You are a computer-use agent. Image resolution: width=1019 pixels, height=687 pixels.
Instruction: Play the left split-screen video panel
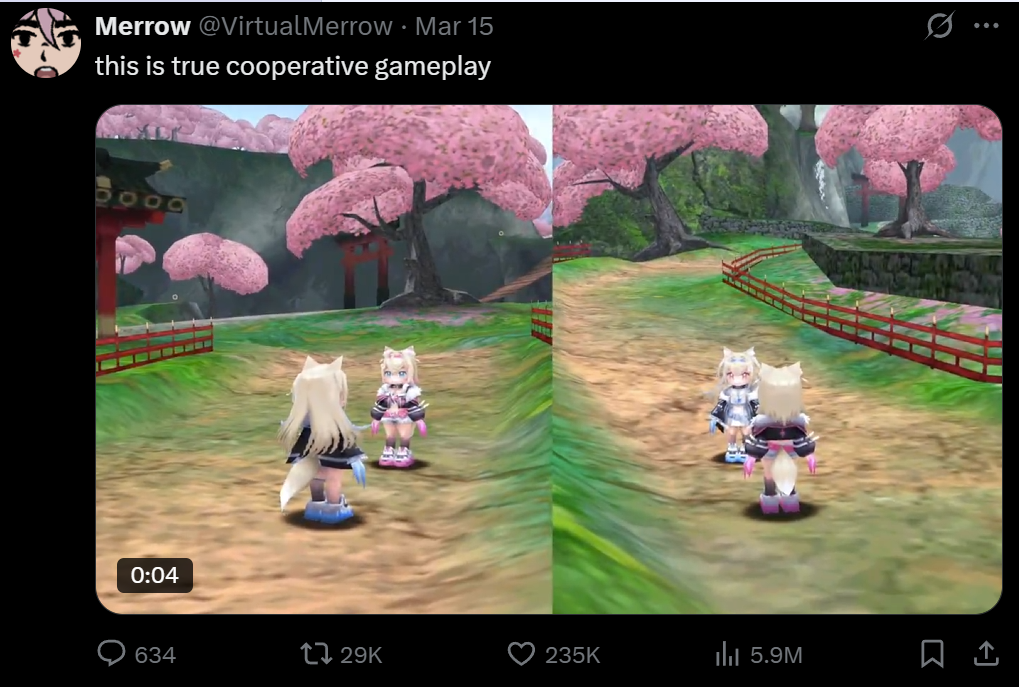324,359
